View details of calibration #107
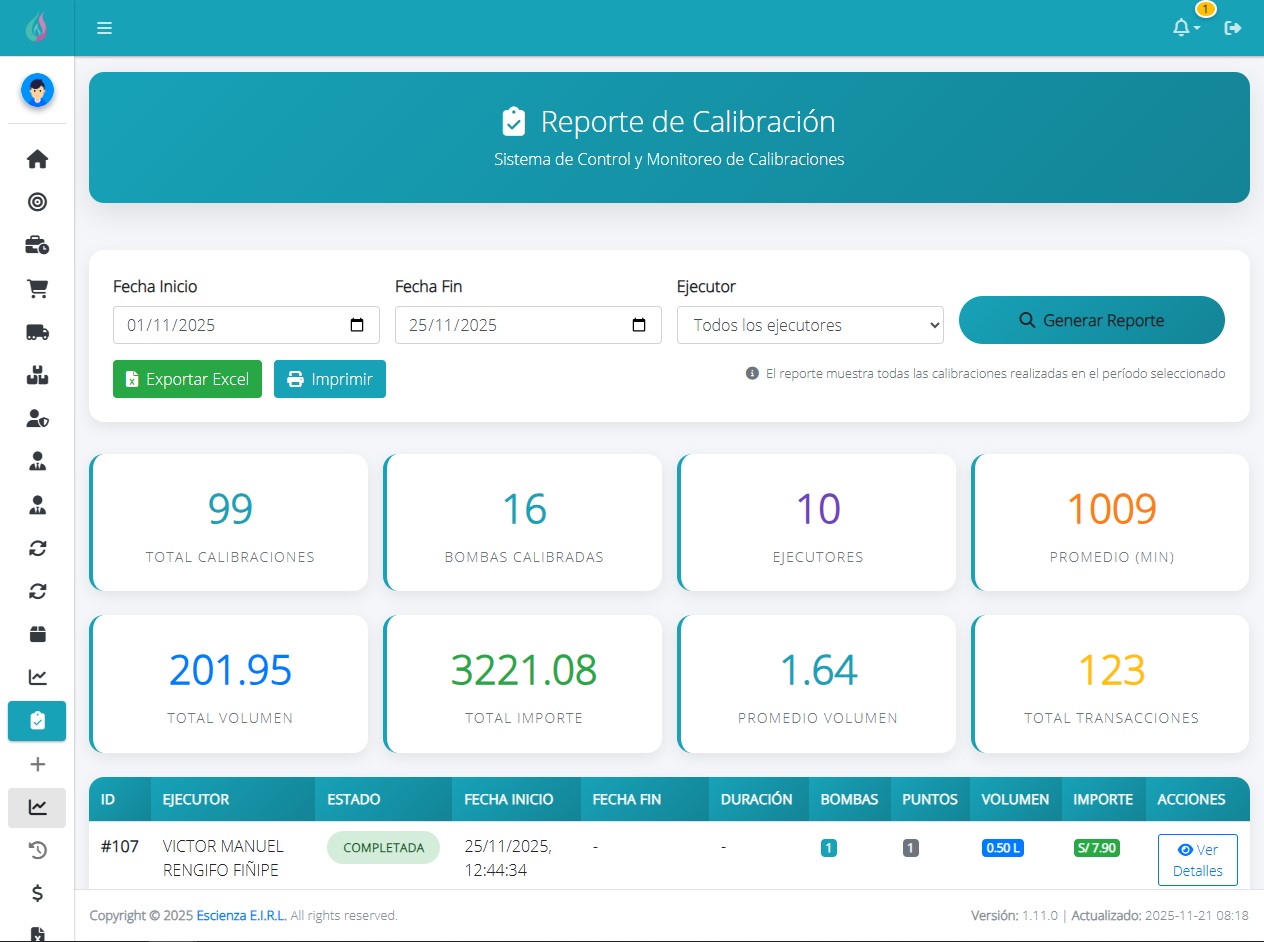The width and height of the screenshot is (1264, 942). tap(1197, 860)
